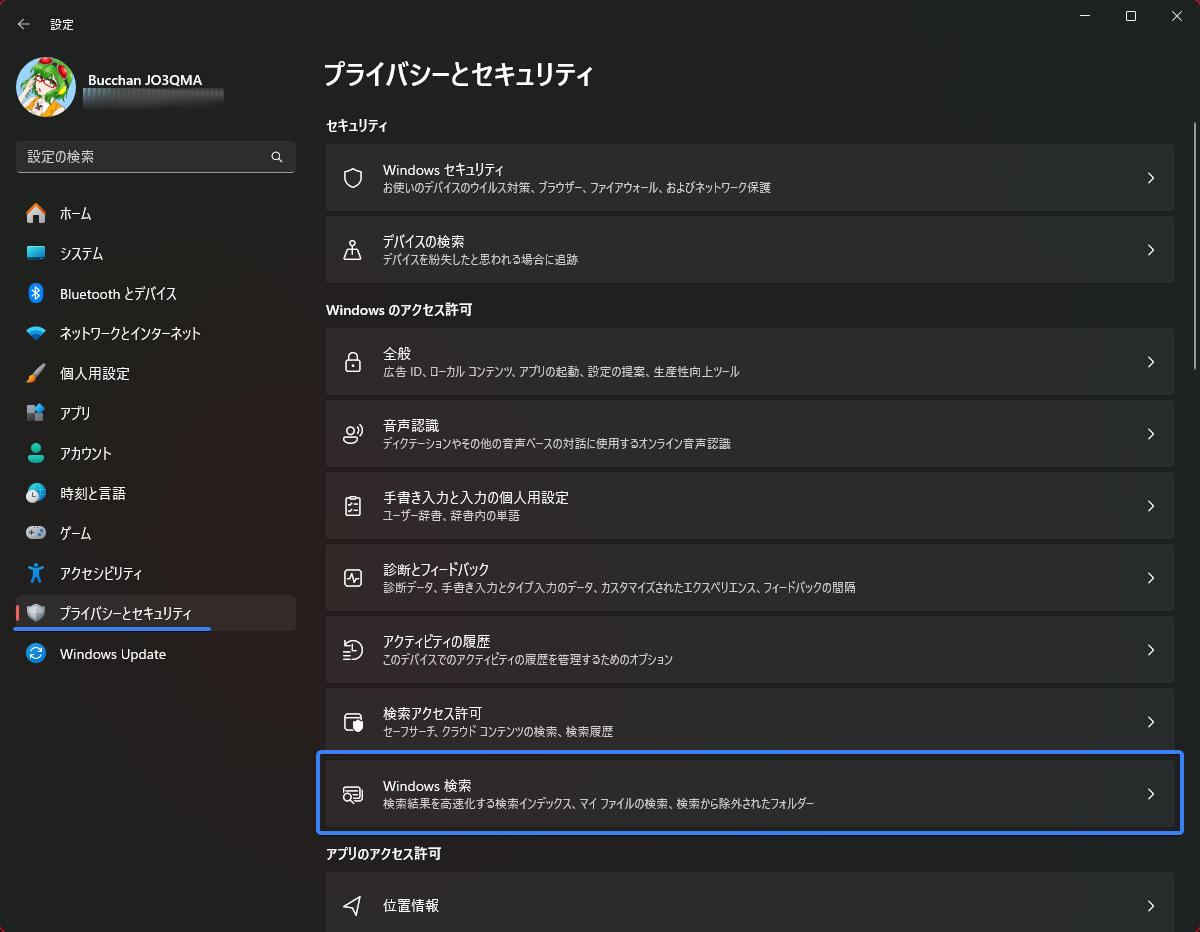Viewport: 1200px width, 932px height.
Task: Click the handwriting clipboard icon
Action: [x=352, y=506]
